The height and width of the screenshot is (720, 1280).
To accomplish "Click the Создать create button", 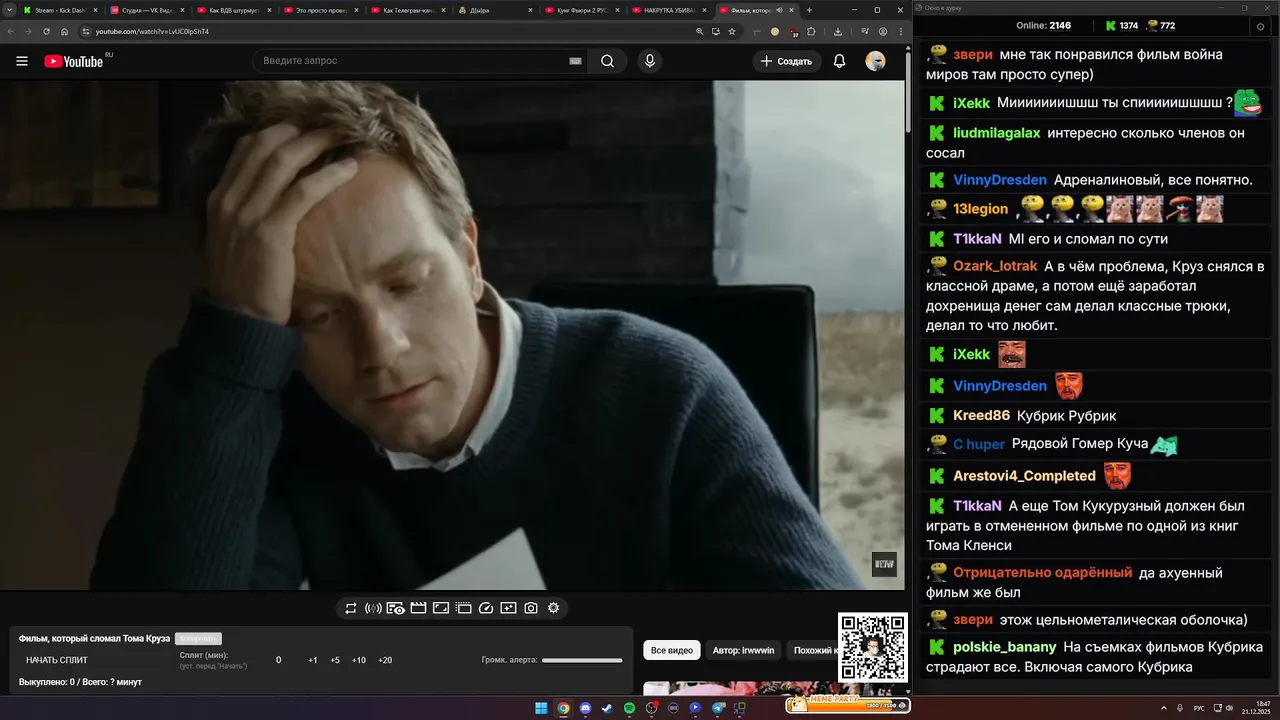I will point(787,61).
